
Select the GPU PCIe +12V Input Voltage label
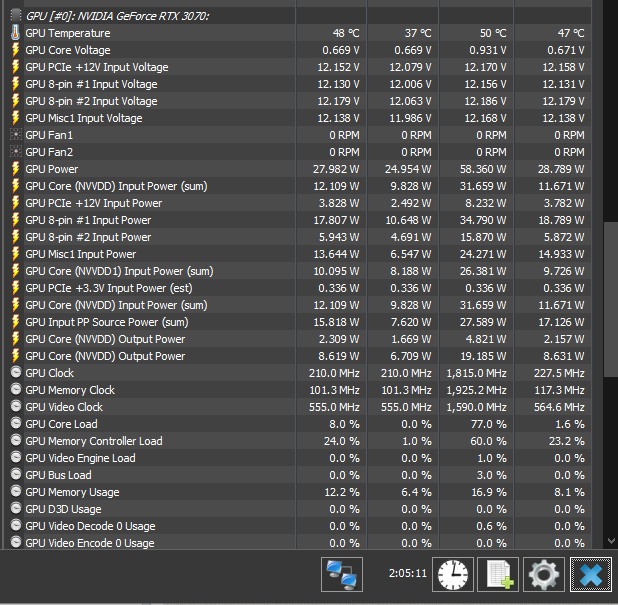tap(97, 67)
